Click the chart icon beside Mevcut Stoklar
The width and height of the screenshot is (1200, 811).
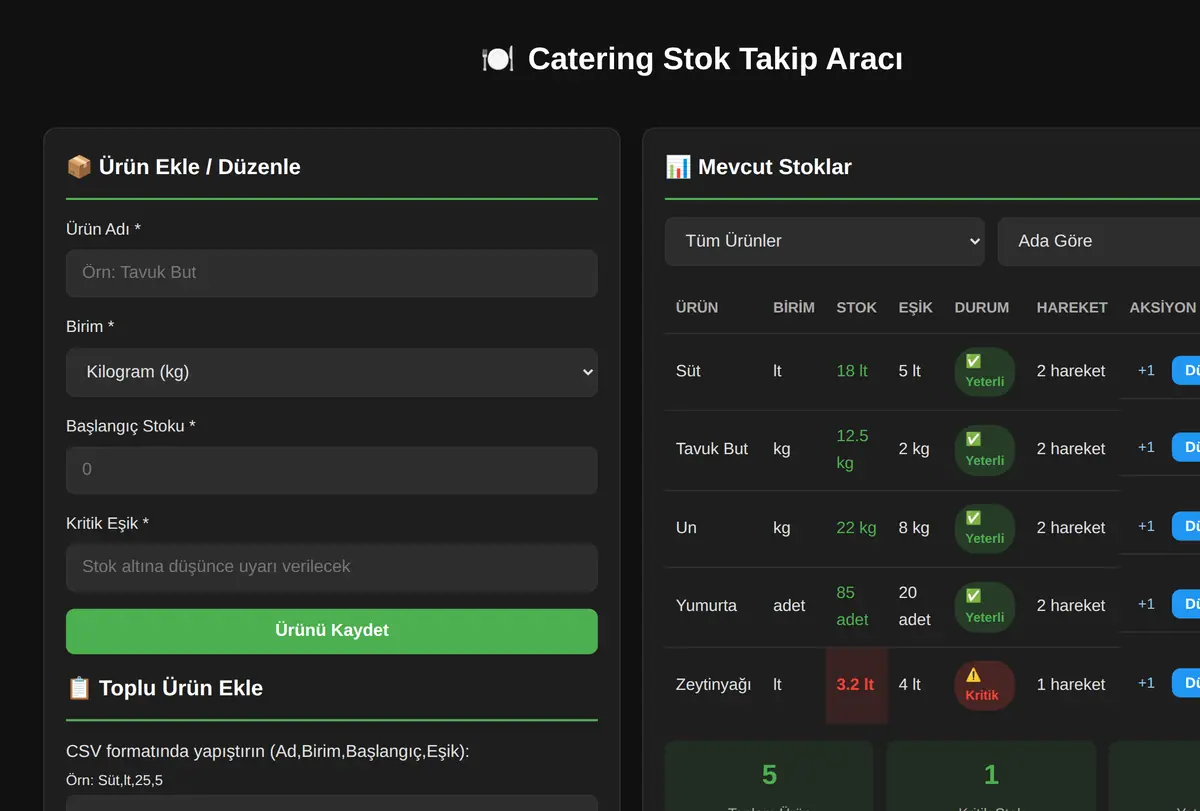pos(678,167)
